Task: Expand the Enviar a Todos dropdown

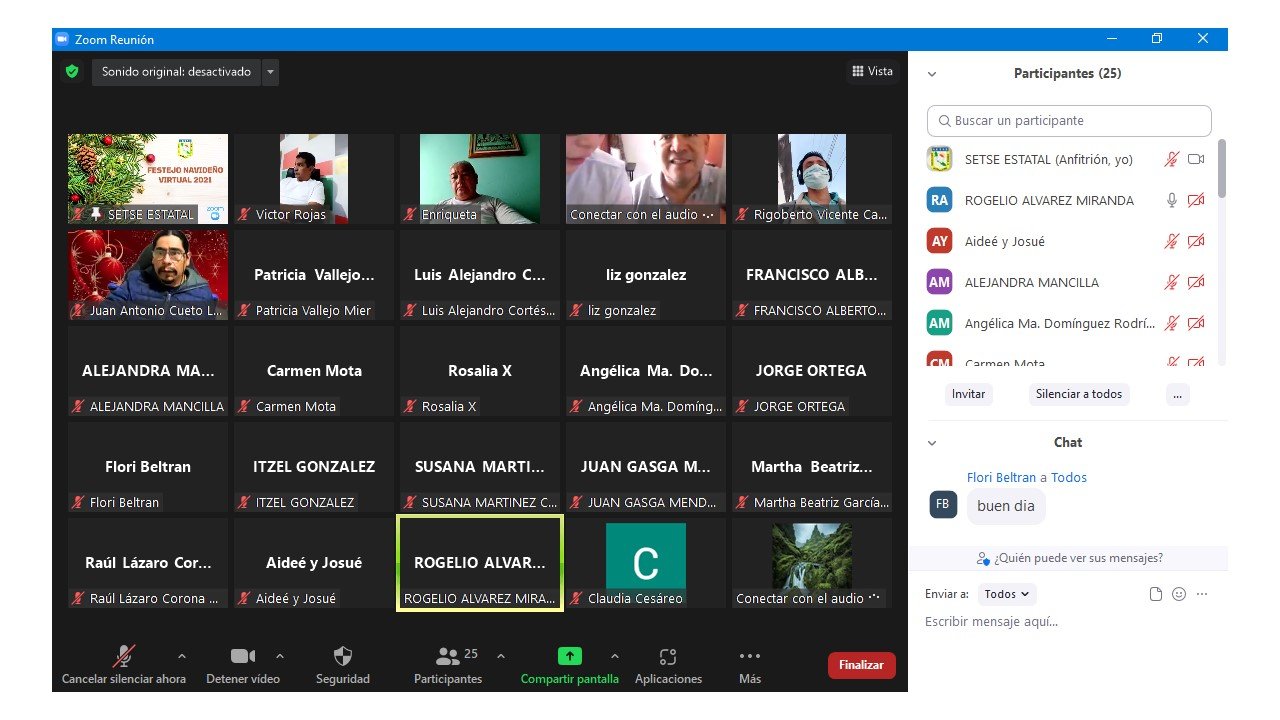Action: 1007,594
